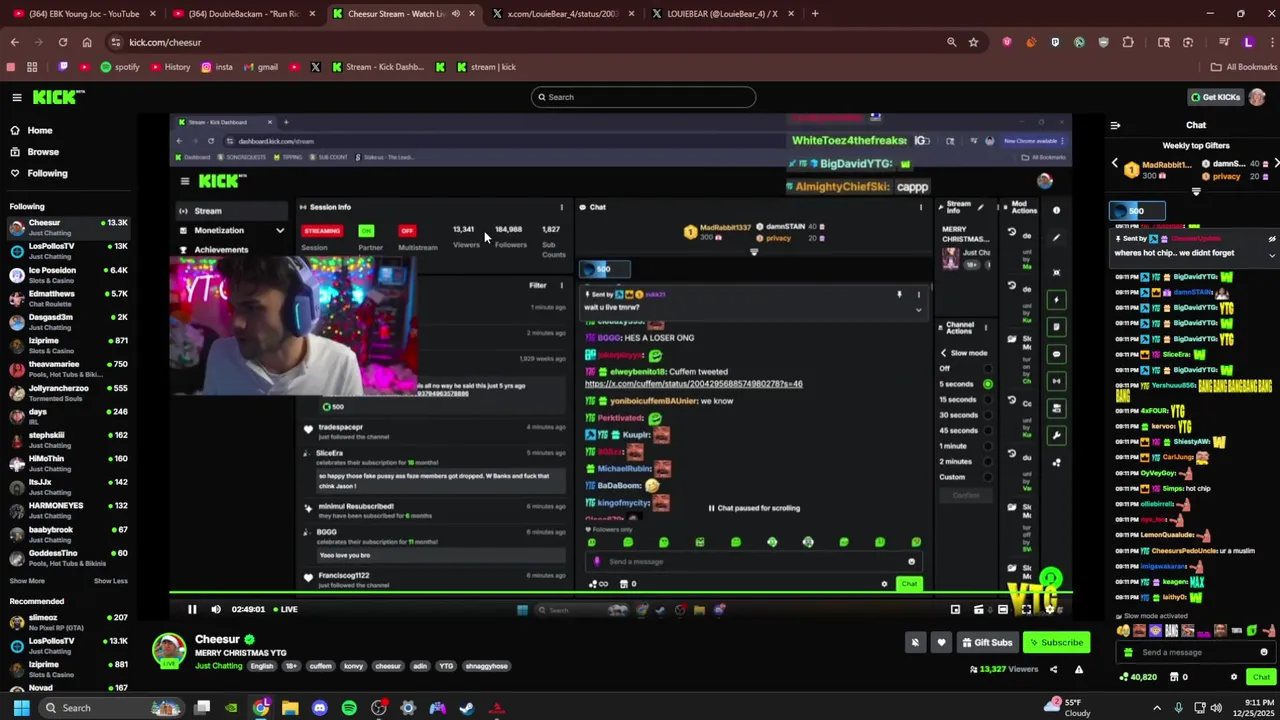Viewport: 1280px width, 720px height.
Task: Open Discord from the taskbar
Action: [319, 708]
